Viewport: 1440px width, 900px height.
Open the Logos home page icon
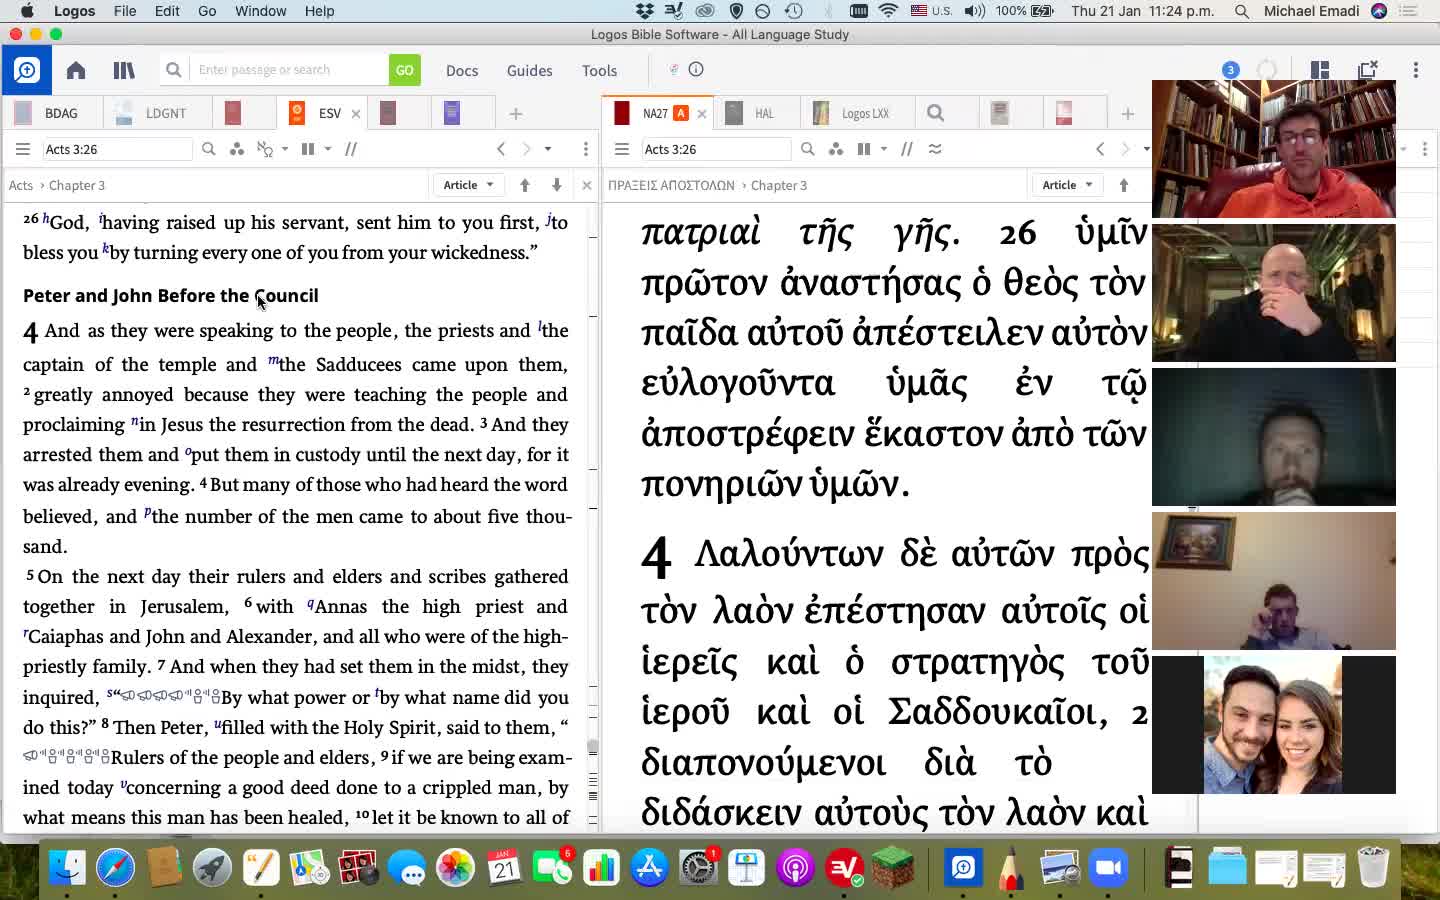tap(76, 70)
